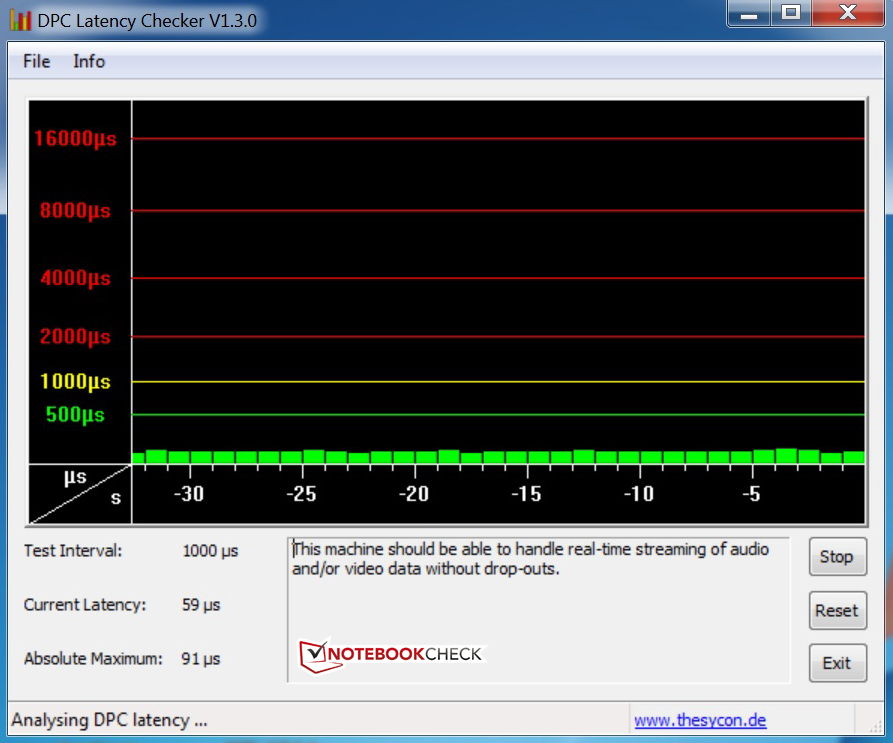
Task: Click the -20 time axis label
Action: 413,494
